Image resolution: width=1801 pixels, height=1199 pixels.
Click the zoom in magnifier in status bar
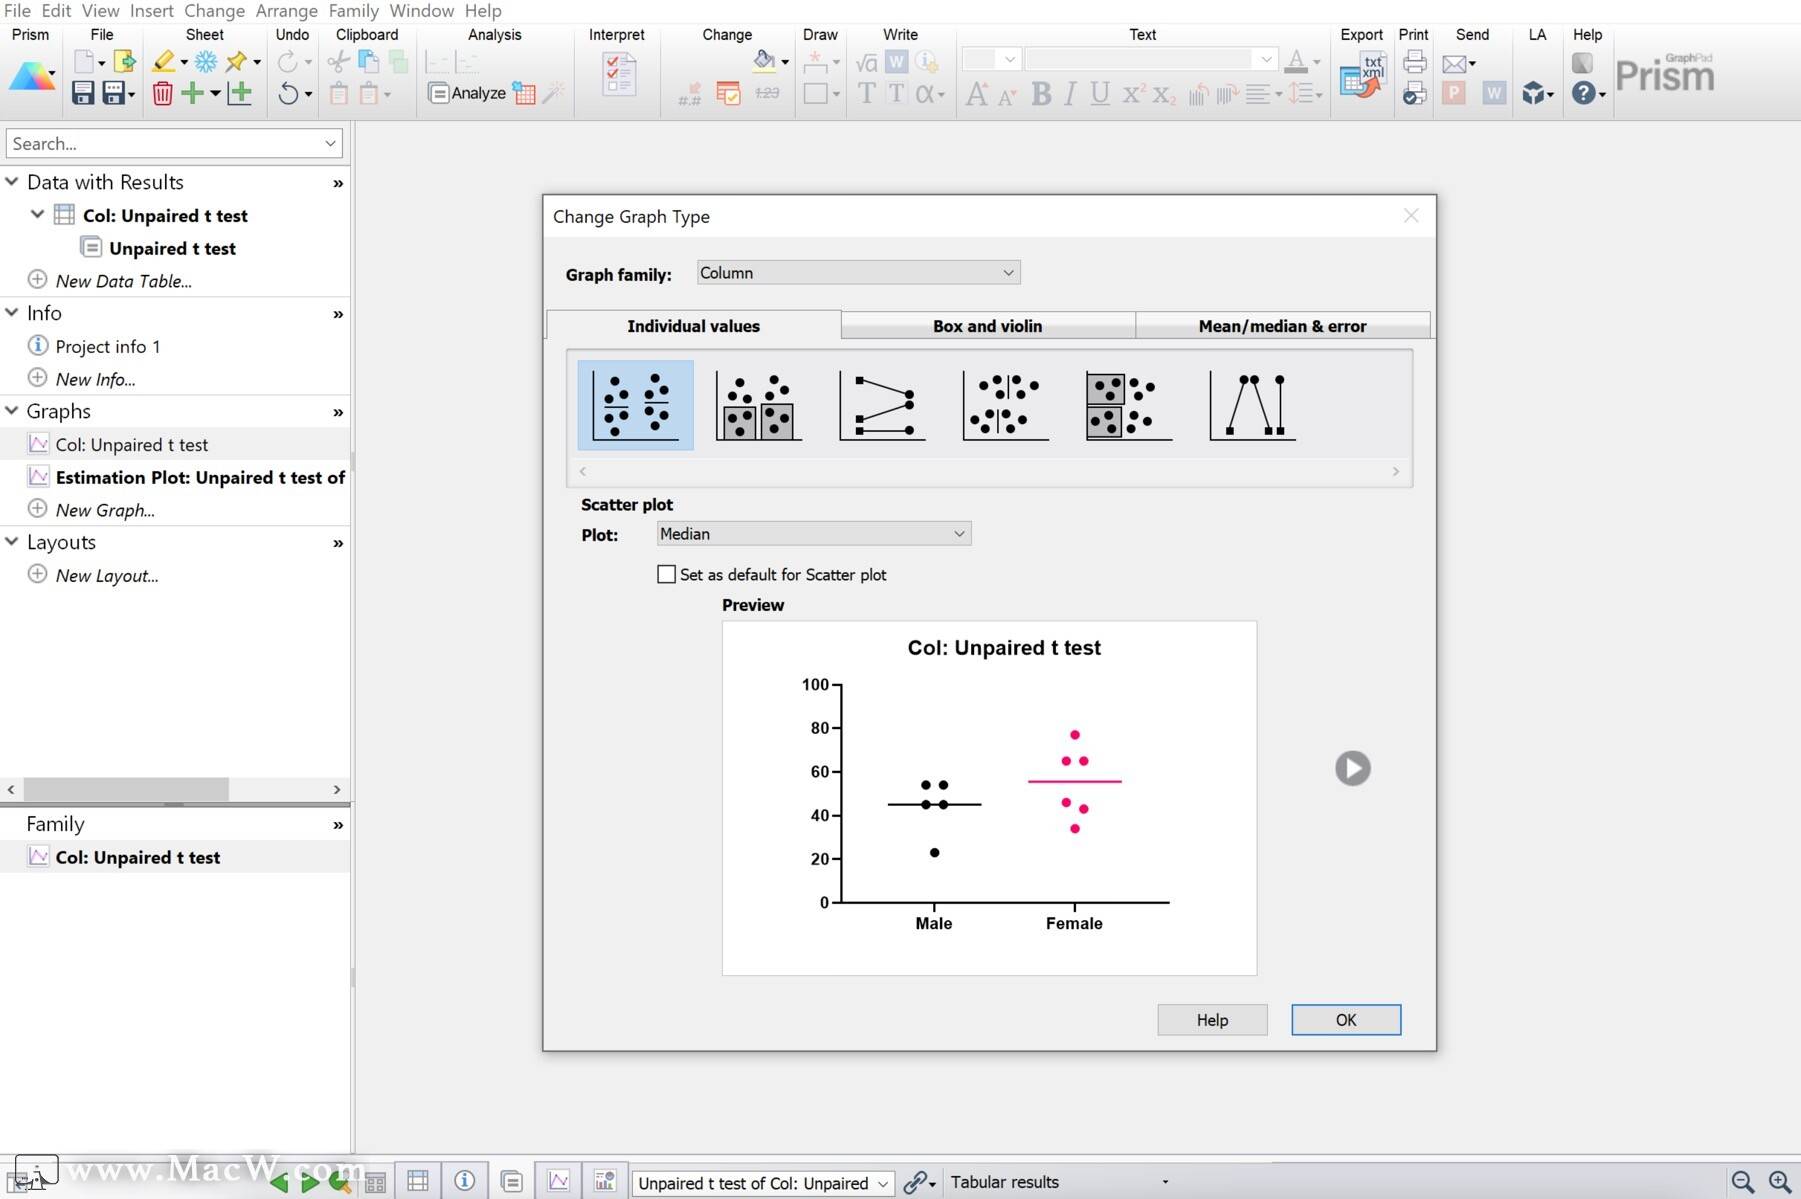pos(1780,1182)
